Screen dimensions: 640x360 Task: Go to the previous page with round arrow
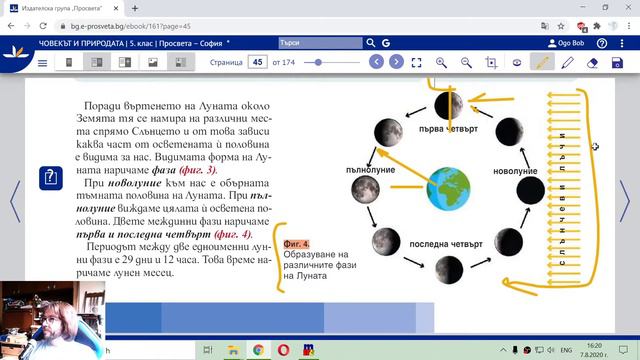[x=376, y=62]
